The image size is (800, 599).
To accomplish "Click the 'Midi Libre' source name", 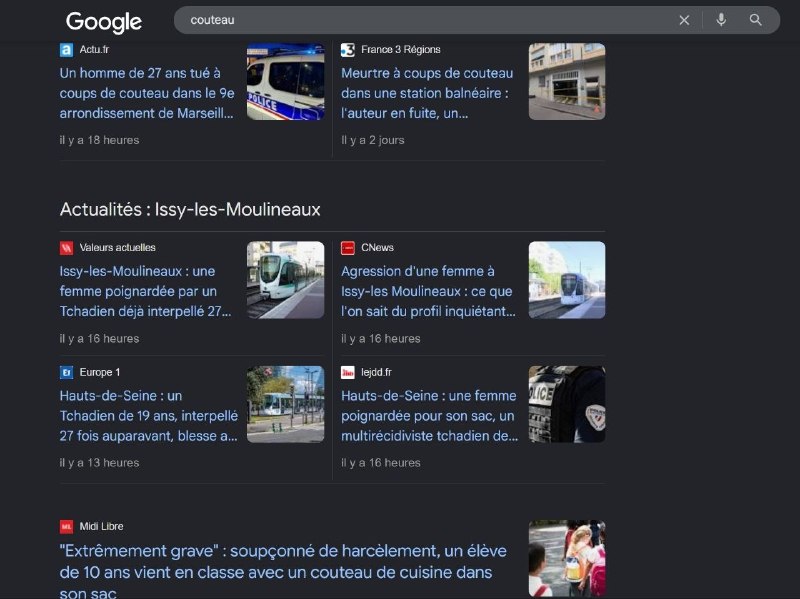I will (101, 526).
